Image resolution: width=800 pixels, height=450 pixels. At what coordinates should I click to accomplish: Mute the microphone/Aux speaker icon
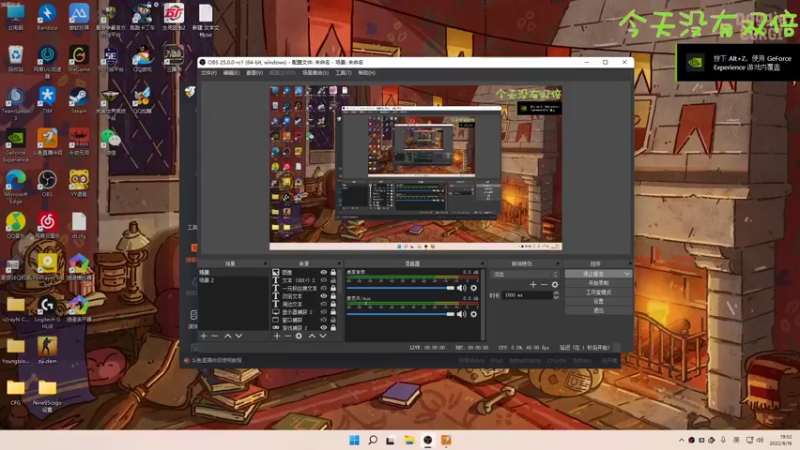[462, 314]
